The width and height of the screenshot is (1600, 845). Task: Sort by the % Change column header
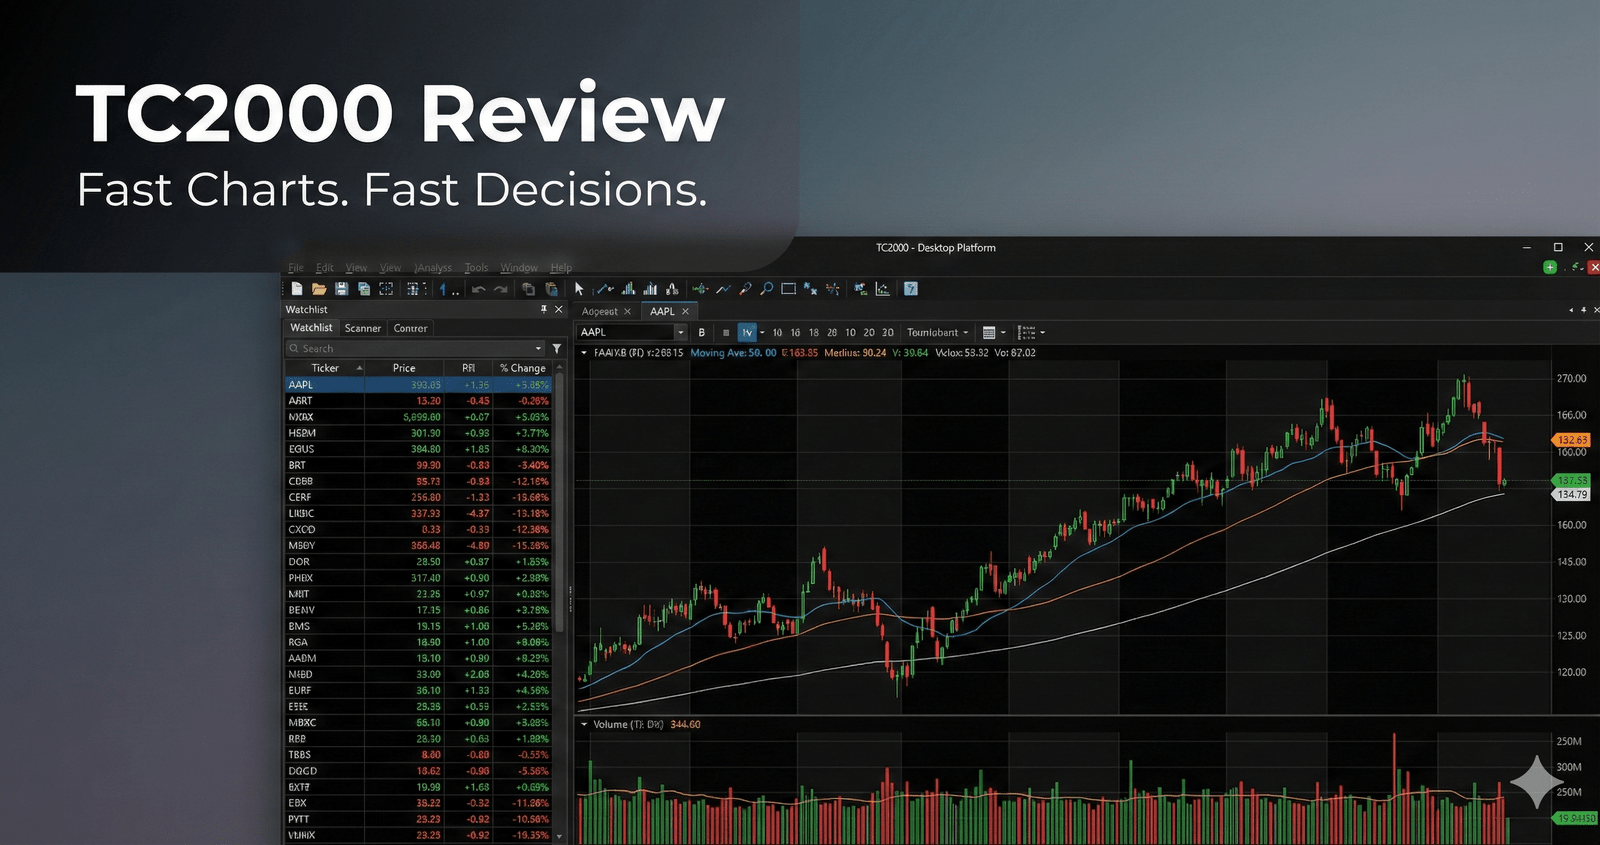click(523, 368)
